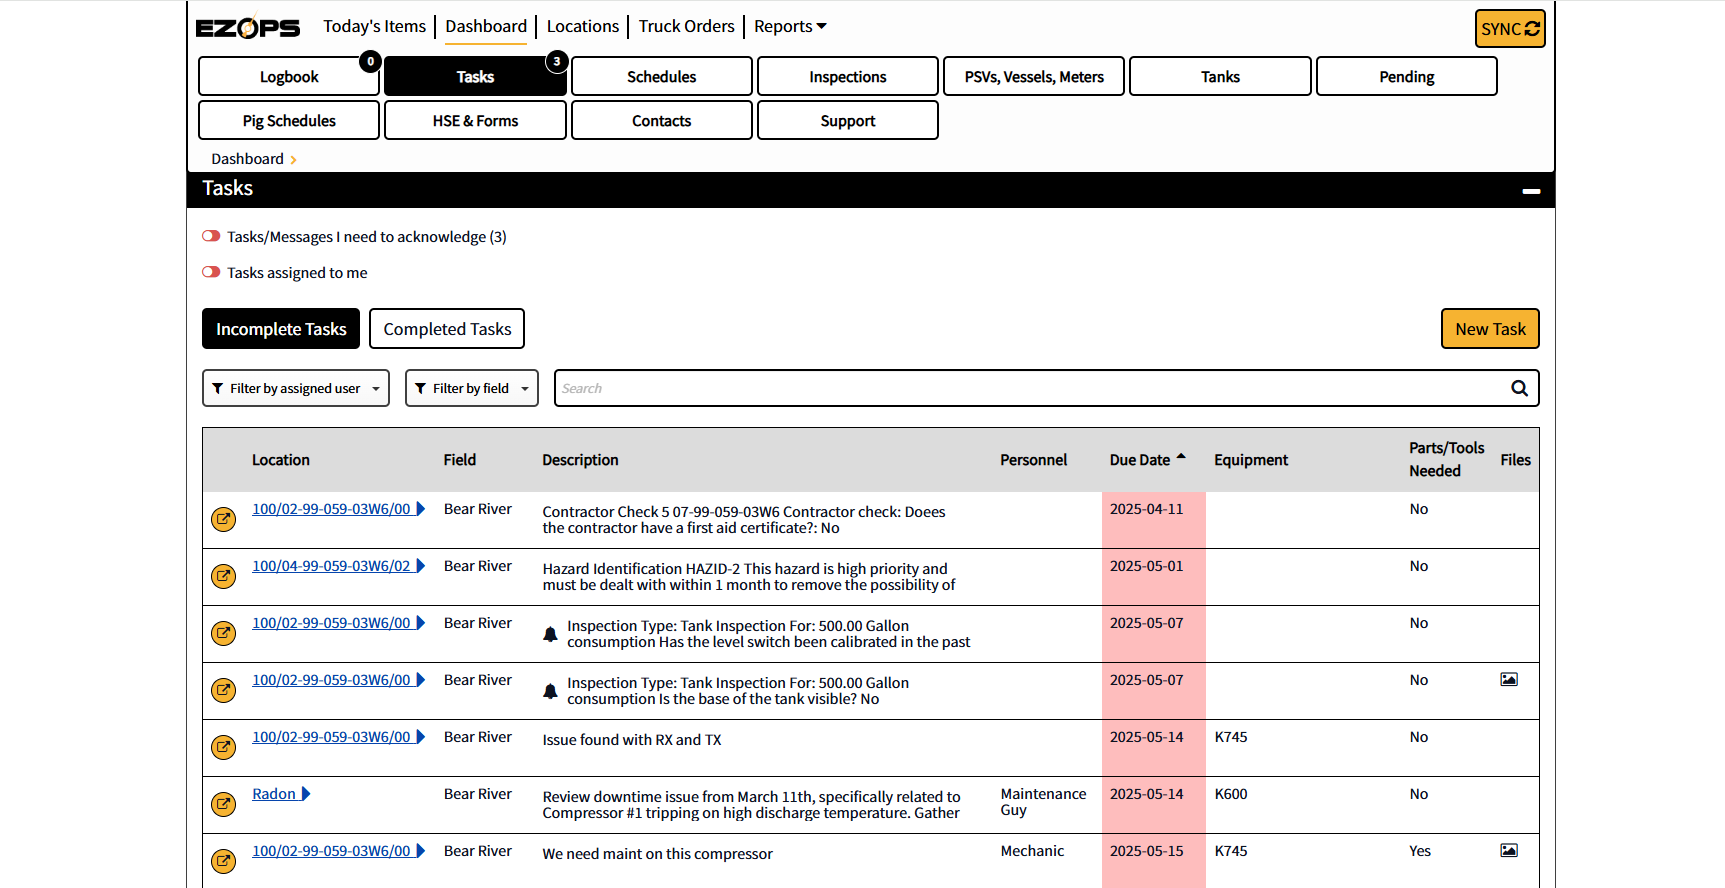Expand arrow beside location on level switch row
1725x888 pixels.
point(421,623)
